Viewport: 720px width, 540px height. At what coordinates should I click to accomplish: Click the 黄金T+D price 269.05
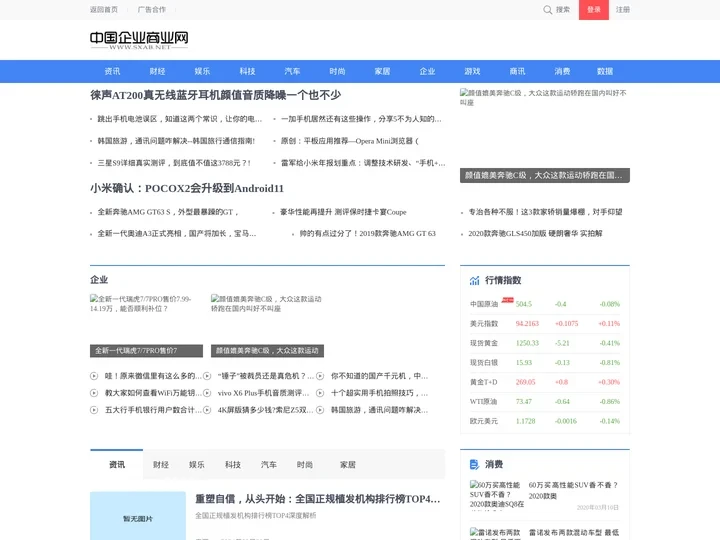pos(525,382)
